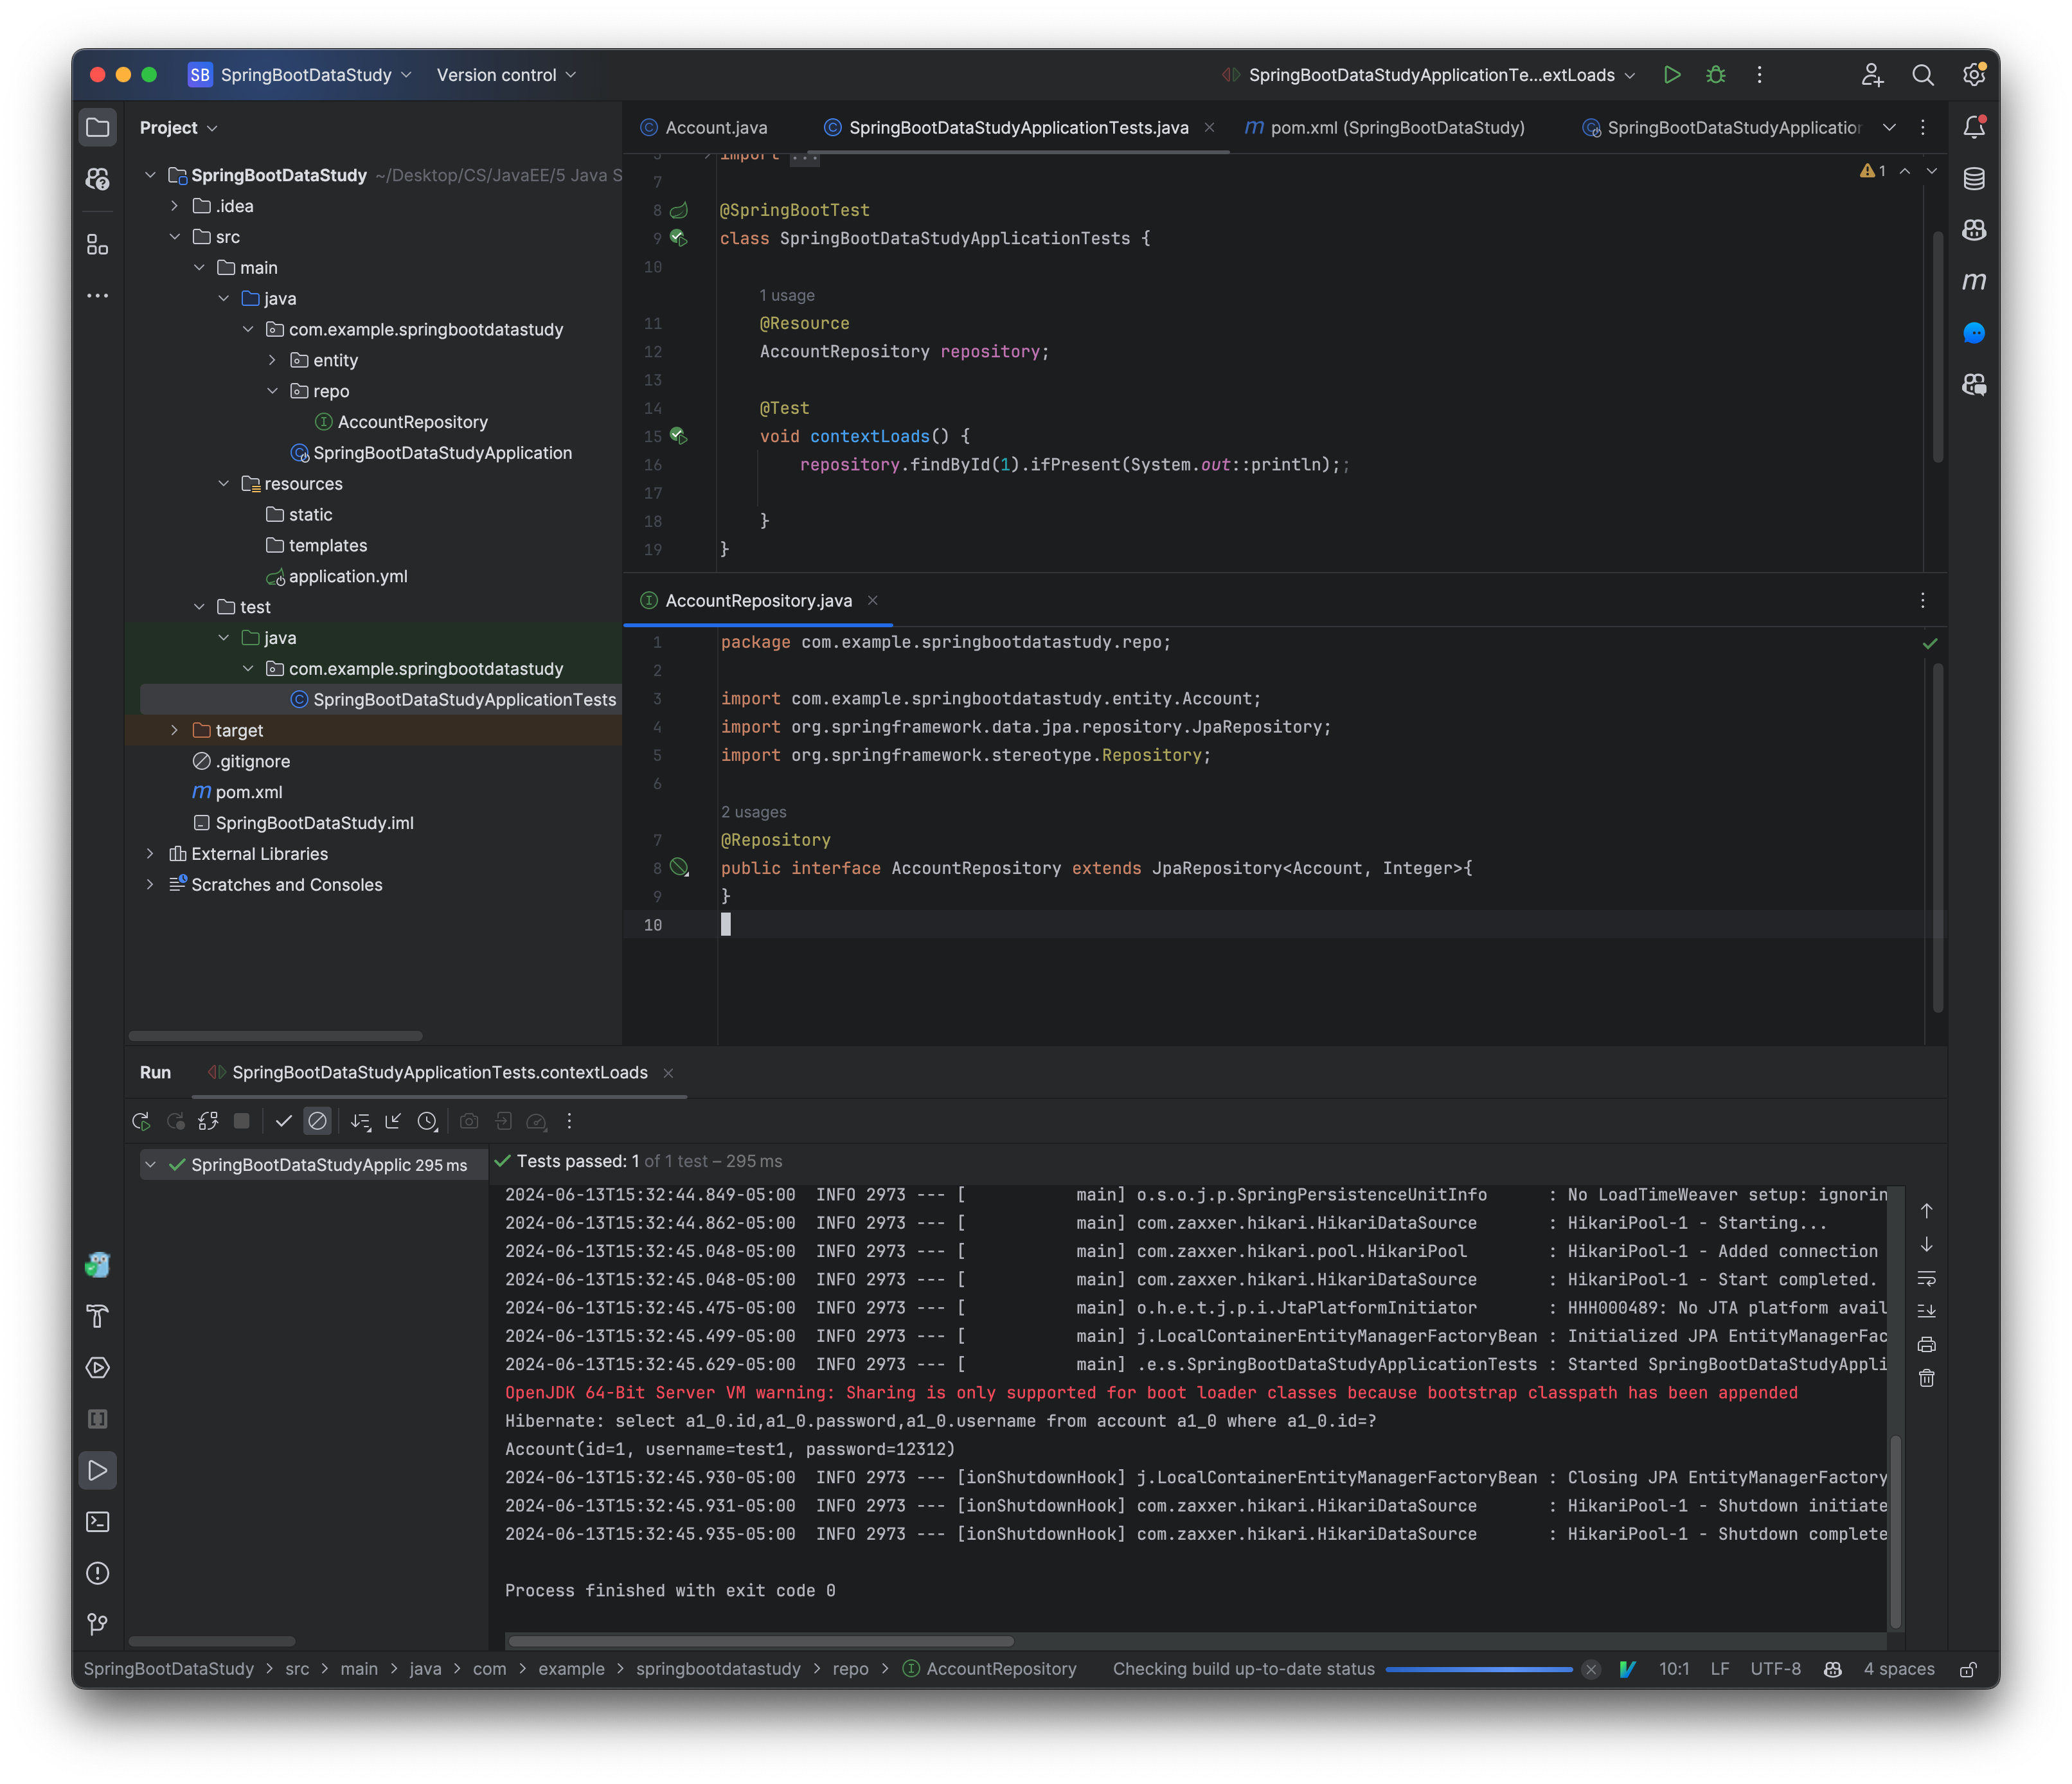Open the Structure tool window icon
Viewport: 2072px width, 1784px height.
(97, 245)
